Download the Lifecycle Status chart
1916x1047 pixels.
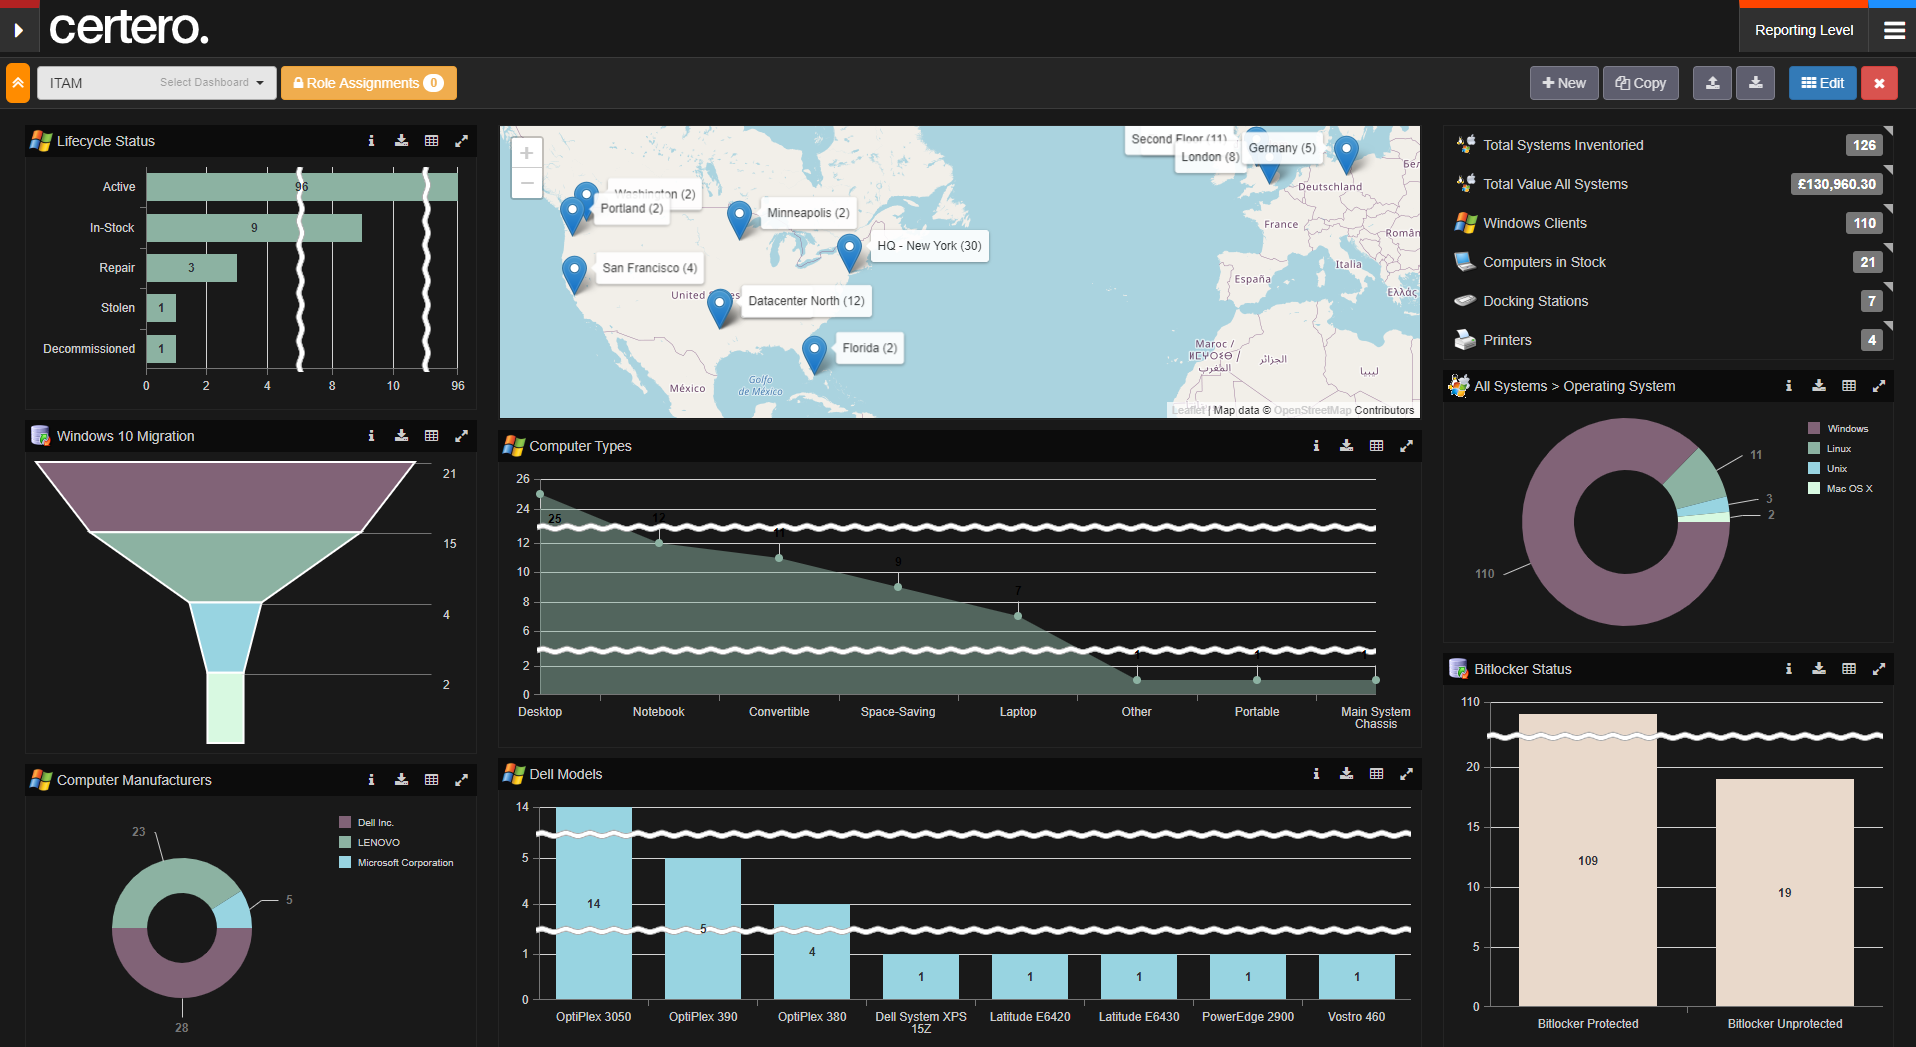point(401,141)
